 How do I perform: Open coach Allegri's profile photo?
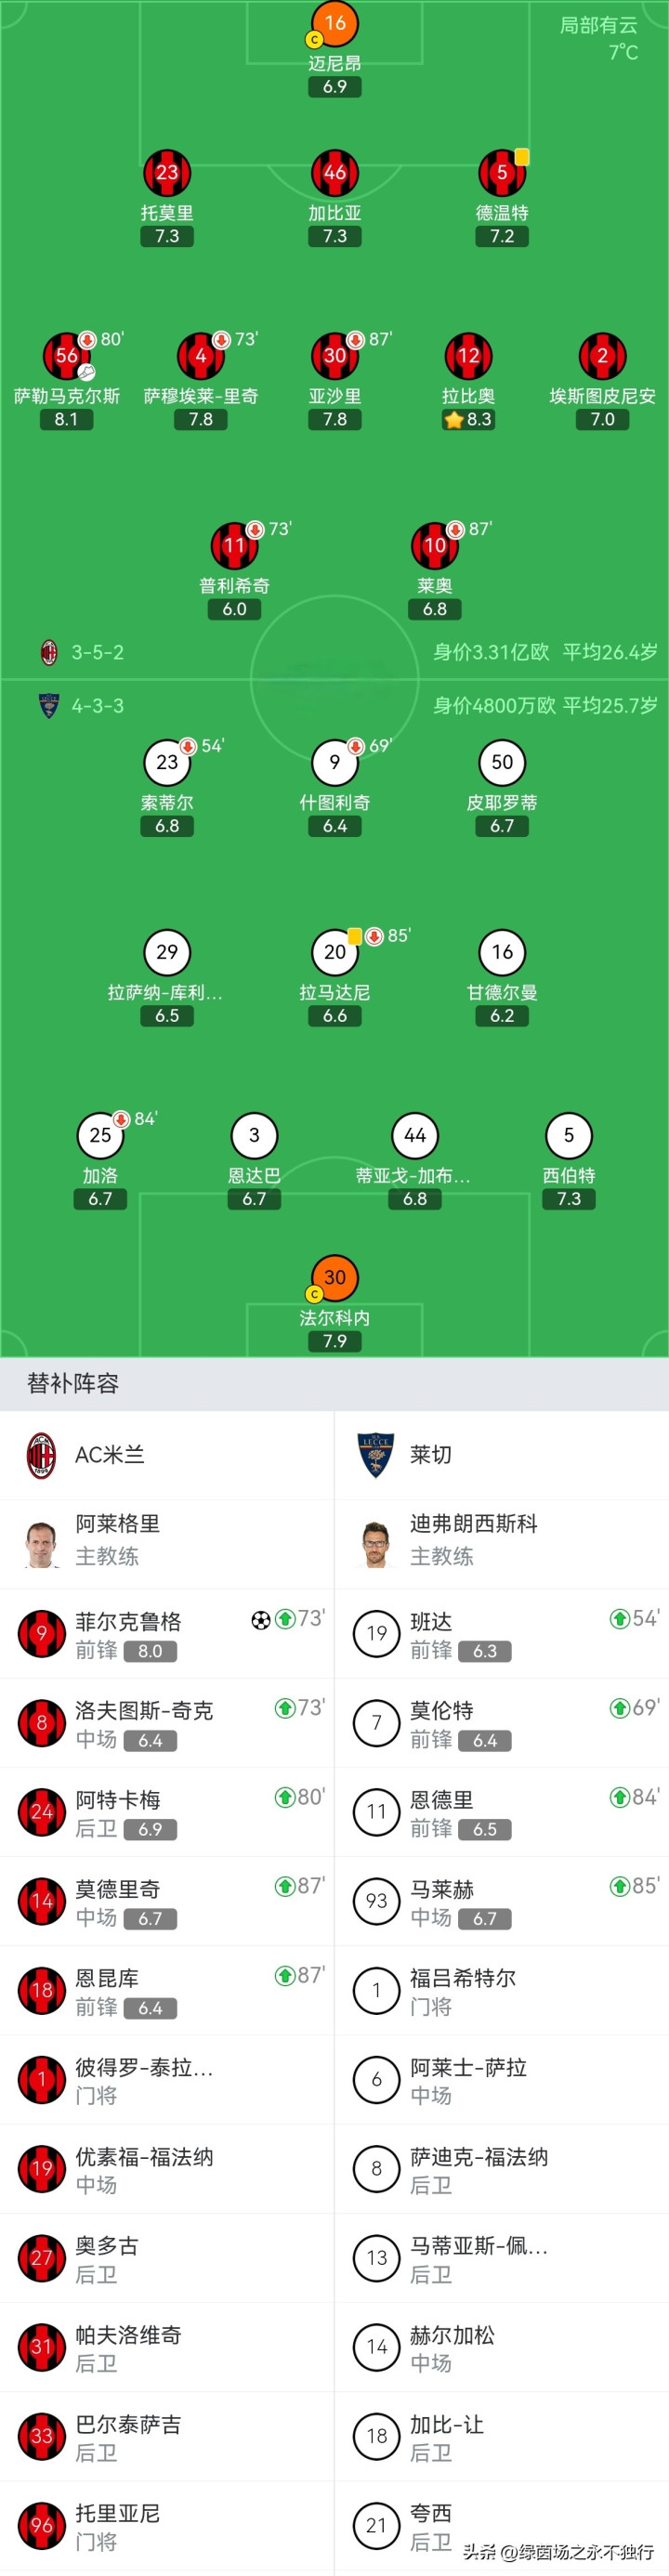tap(41, 1543)
